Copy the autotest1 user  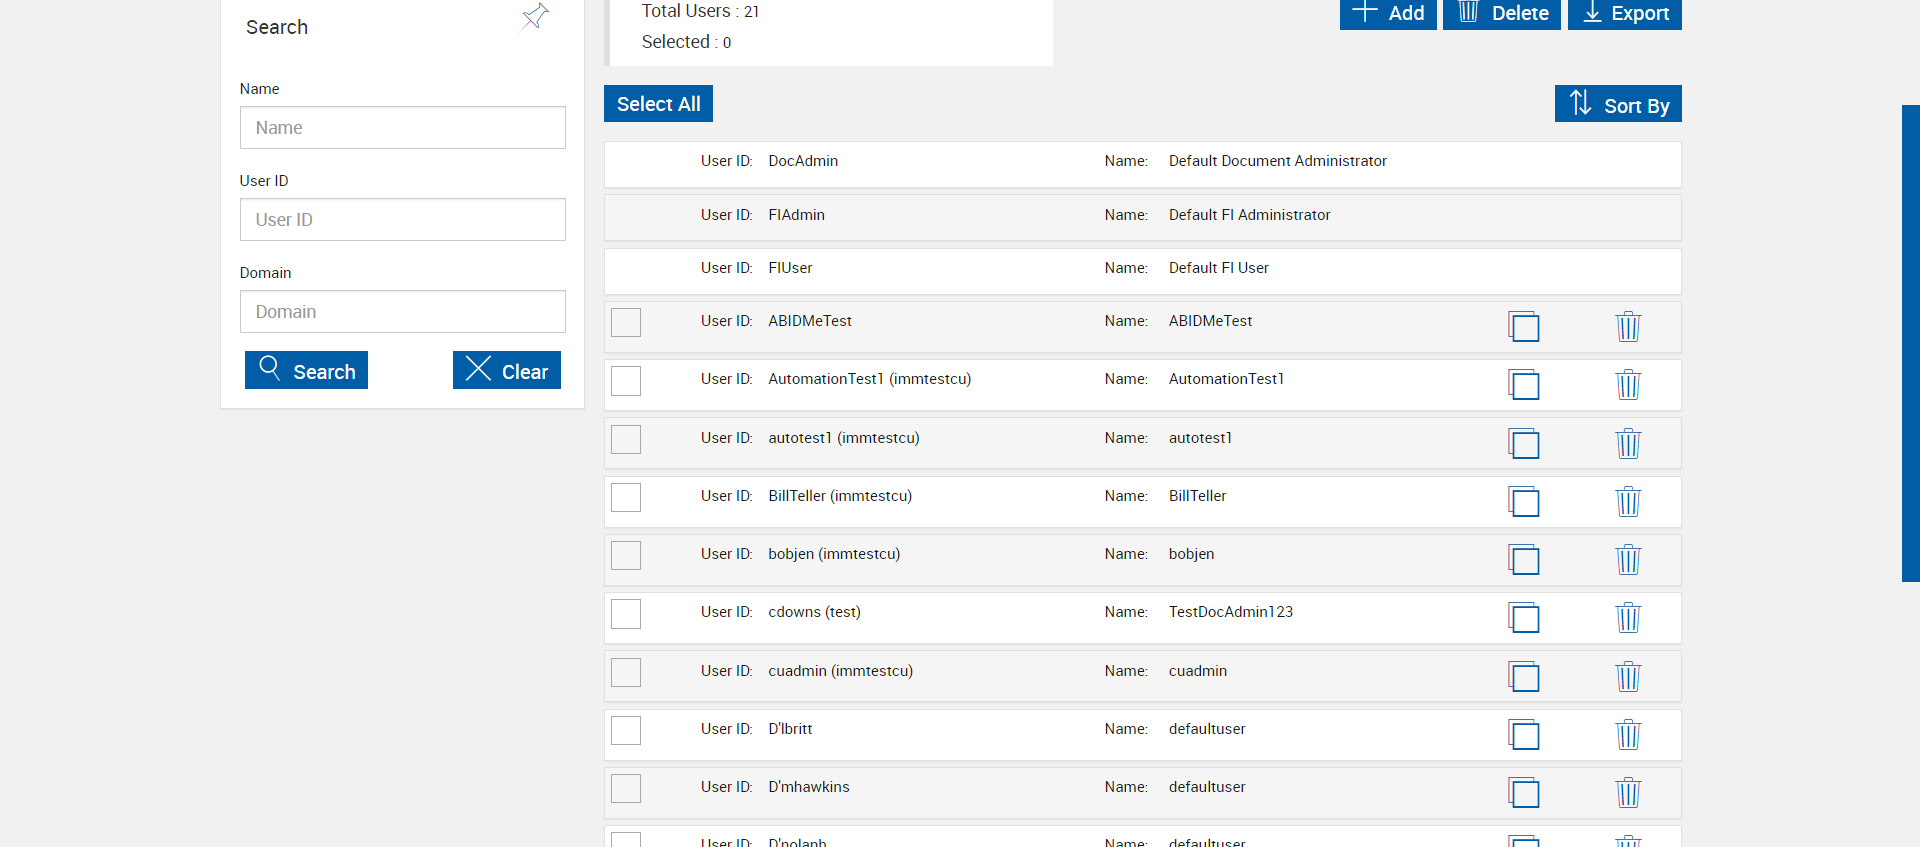[x=1524, y=443]
